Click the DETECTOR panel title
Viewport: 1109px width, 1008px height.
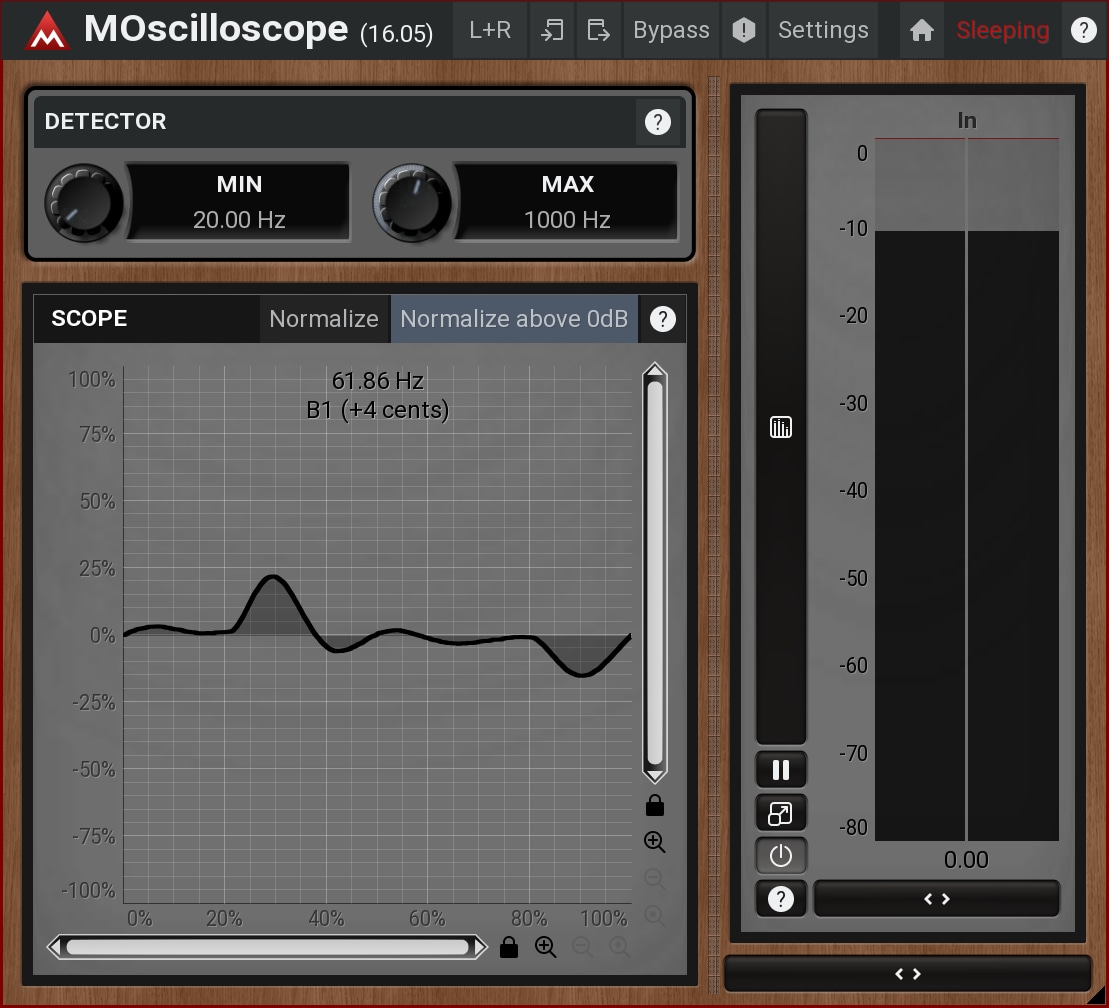(105, 122)
